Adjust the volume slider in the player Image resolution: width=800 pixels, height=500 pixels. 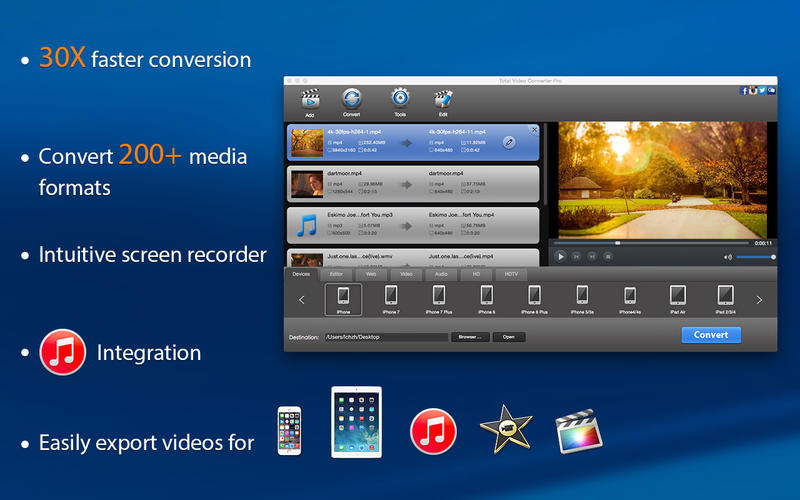(x=756, y=257)
